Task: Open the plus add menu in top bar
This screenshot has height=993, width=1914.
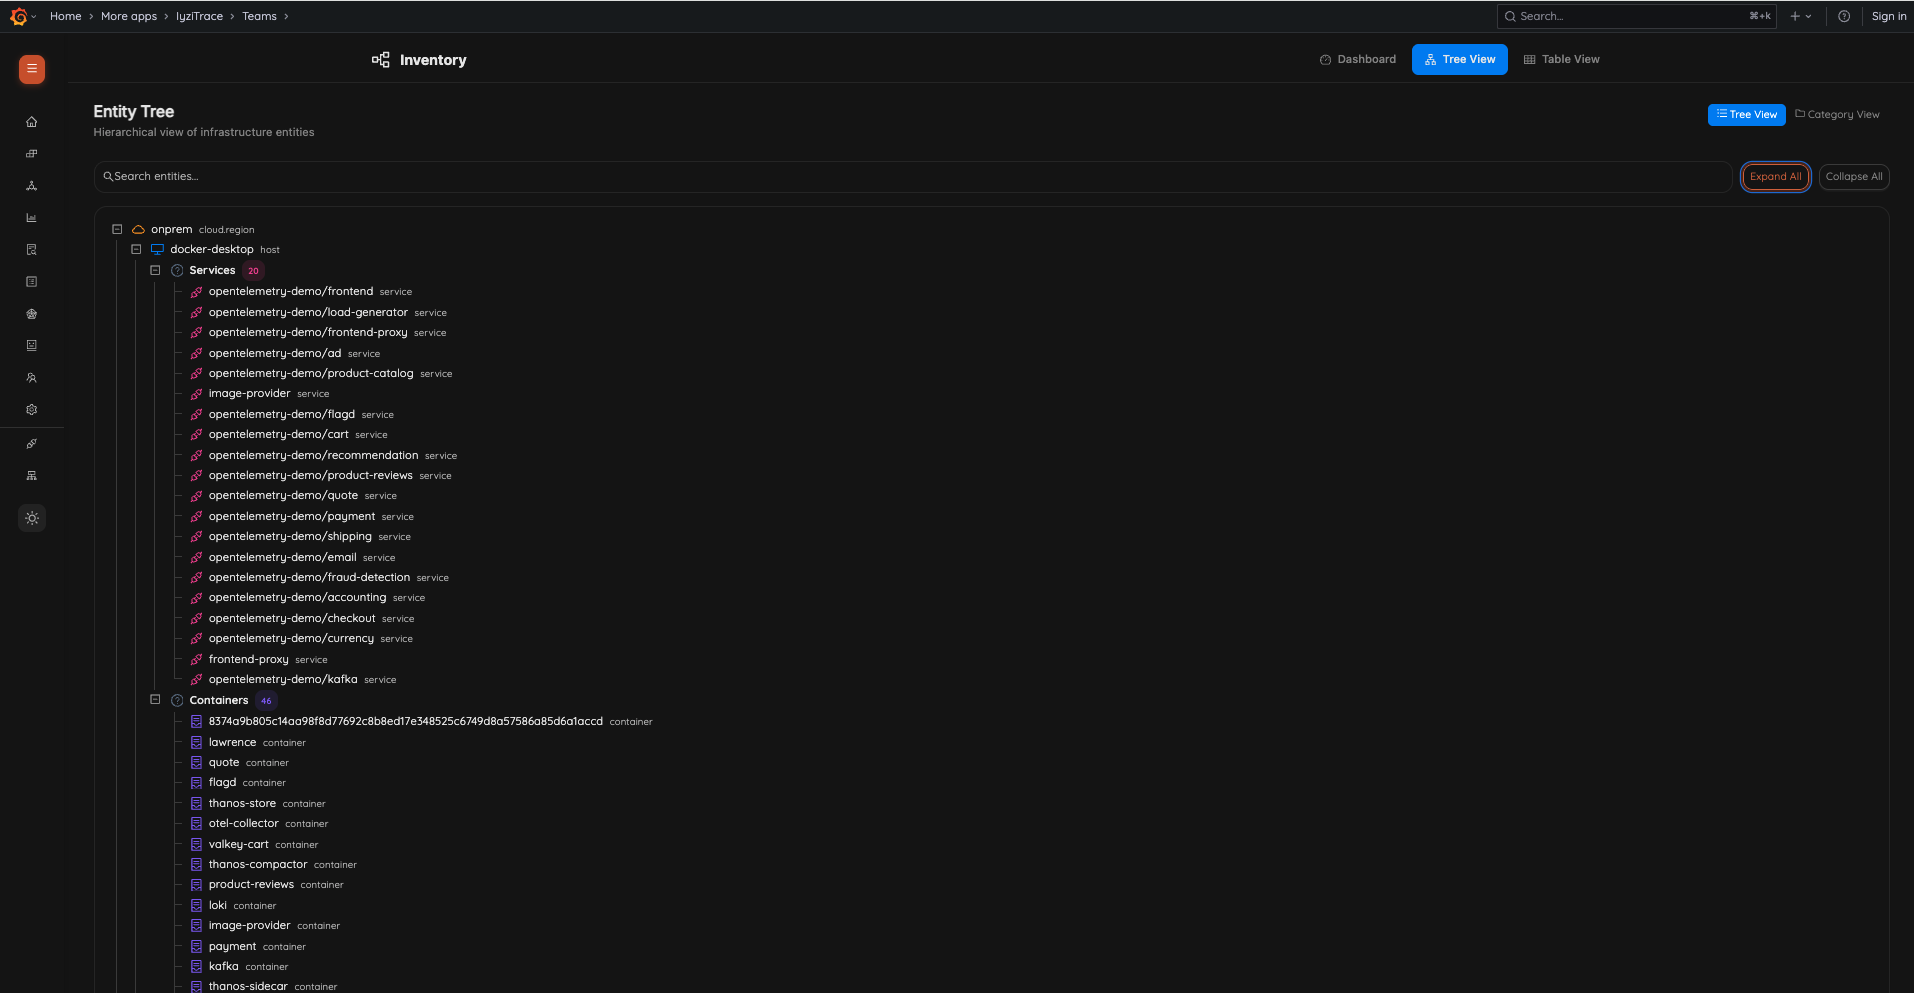Action: click(x=1801, y=16)
